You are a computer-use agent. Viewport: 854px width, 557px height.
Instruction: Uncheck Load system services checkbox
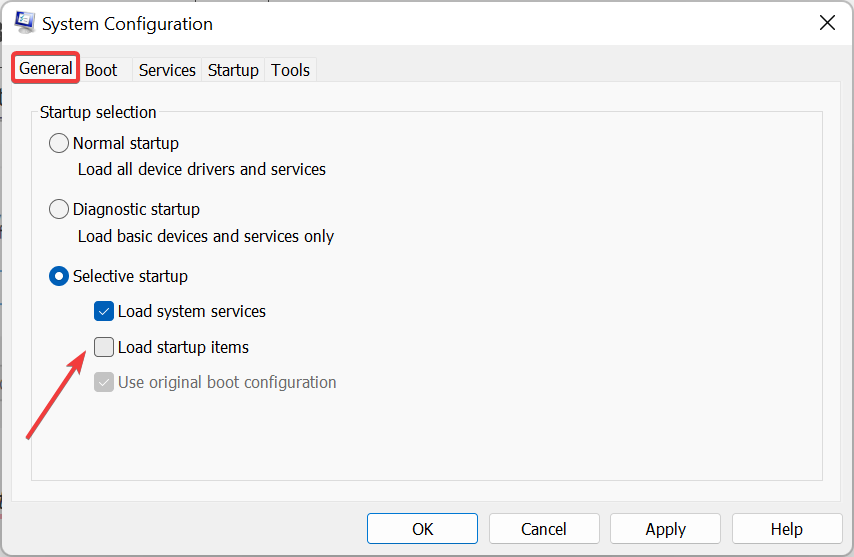click(104, 311)
